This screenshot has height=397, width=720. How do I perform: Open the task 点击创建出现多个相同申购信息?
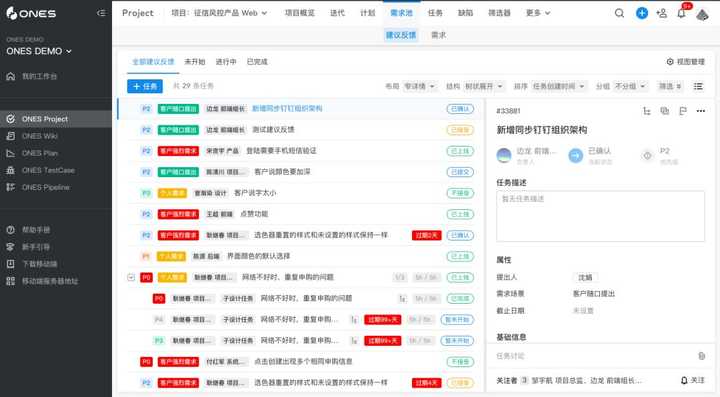pos(304,362)
